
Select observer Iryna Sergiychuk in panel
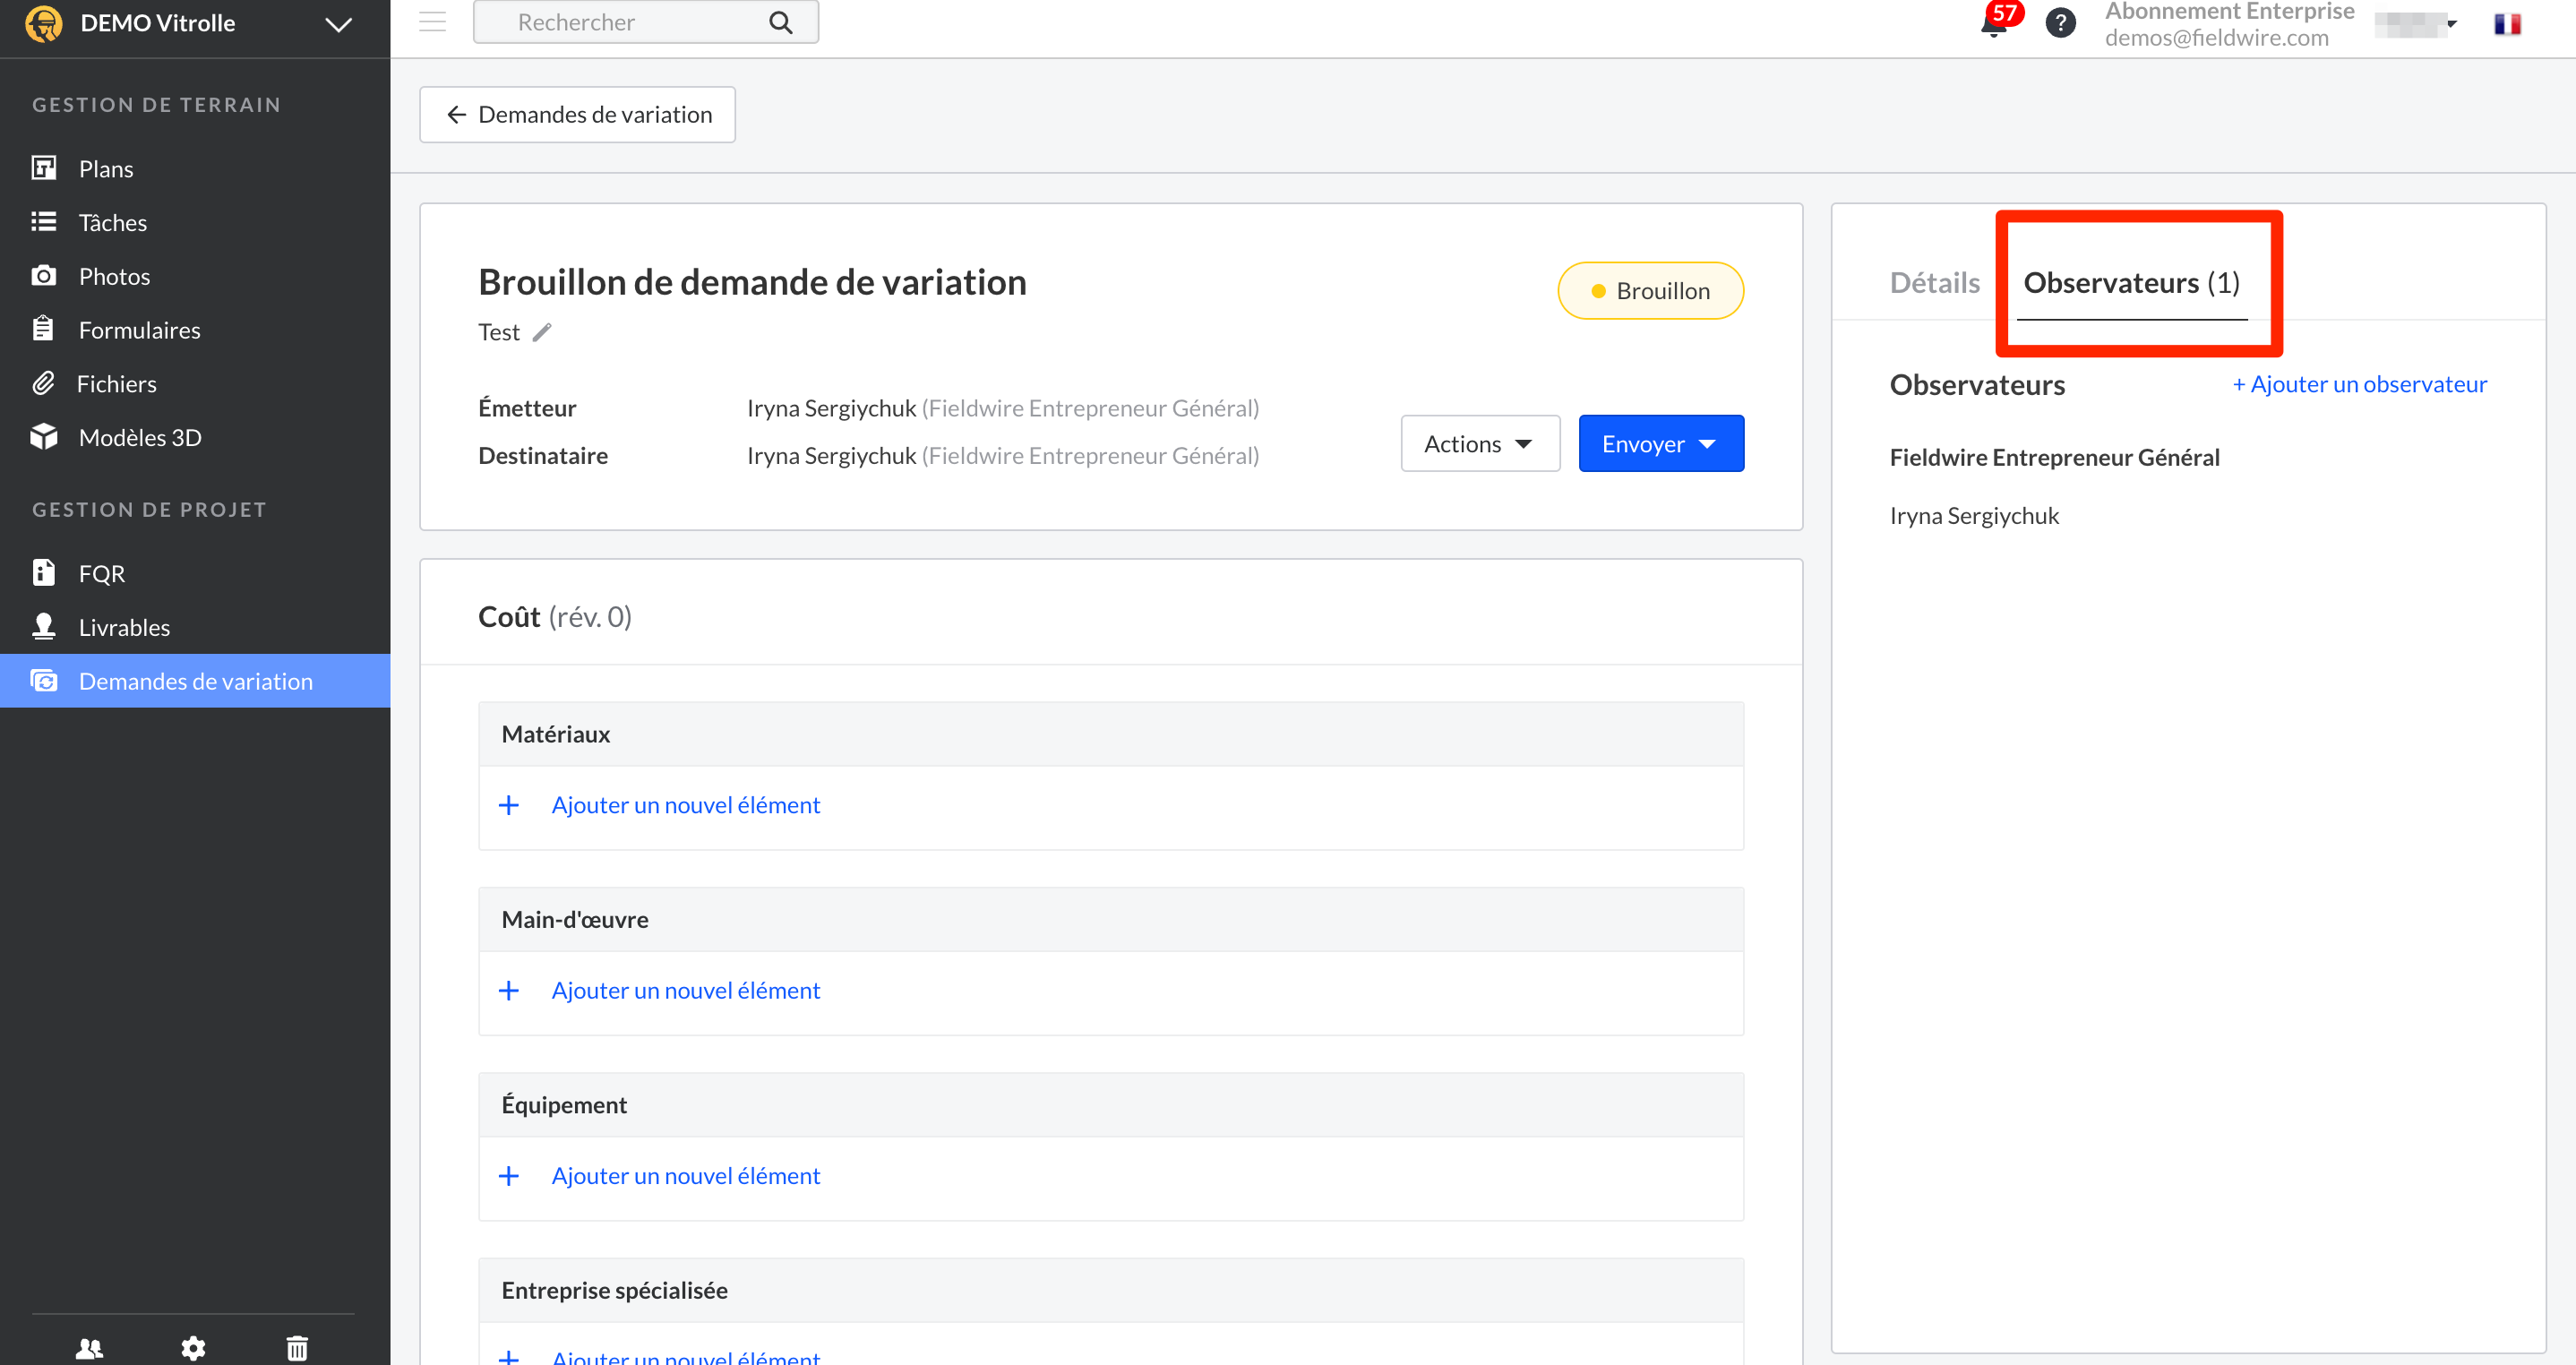1973,515
